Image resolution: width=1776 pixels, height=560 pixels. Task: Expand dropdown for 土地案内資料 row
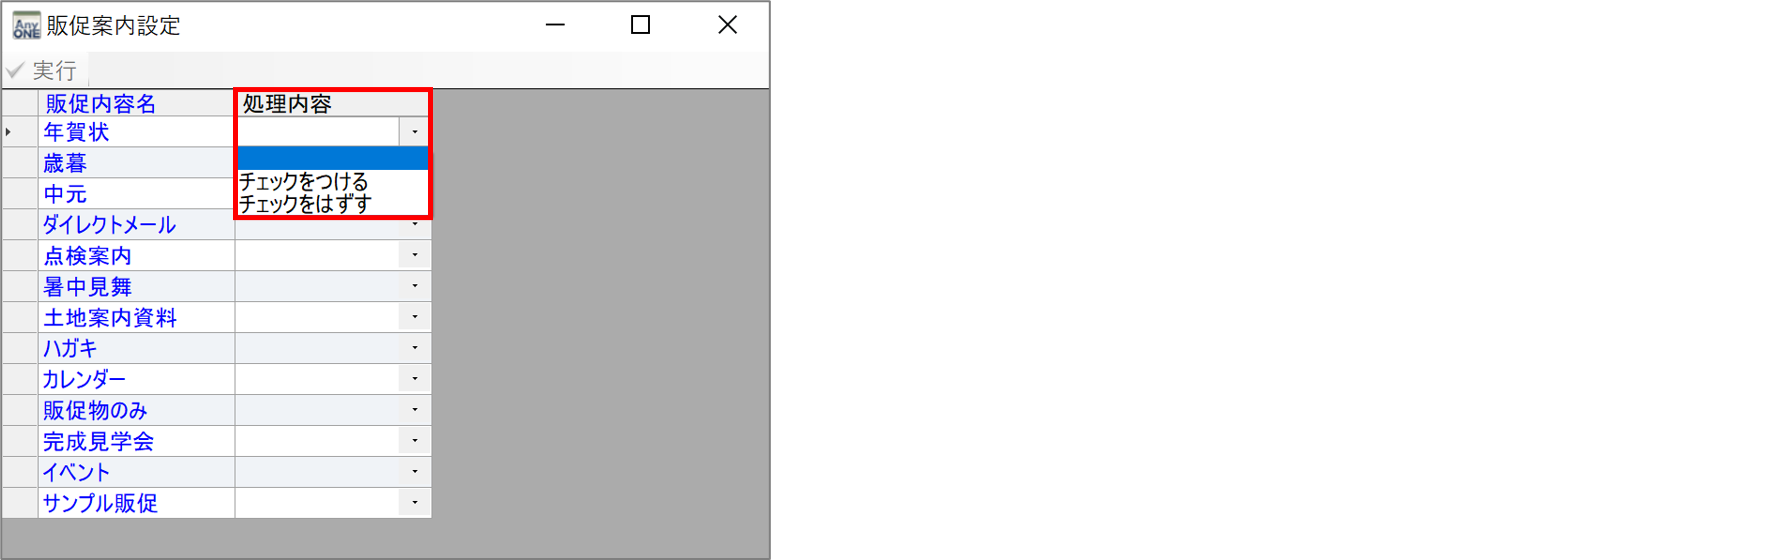415,317
